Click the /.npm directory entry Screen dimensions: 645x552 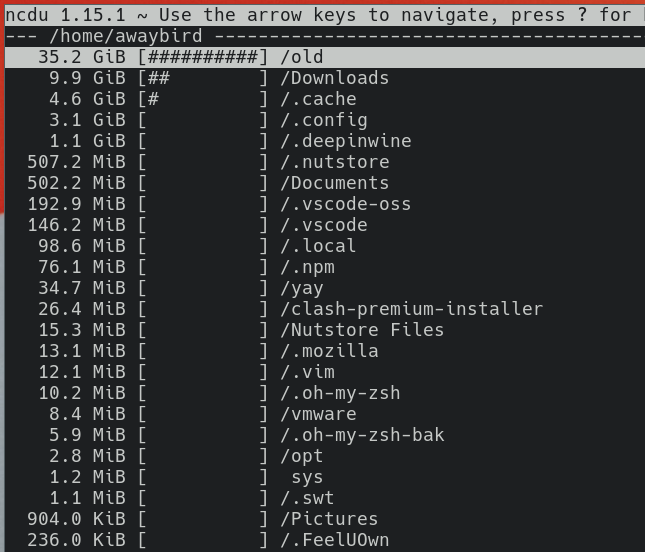tap(325, 267)
